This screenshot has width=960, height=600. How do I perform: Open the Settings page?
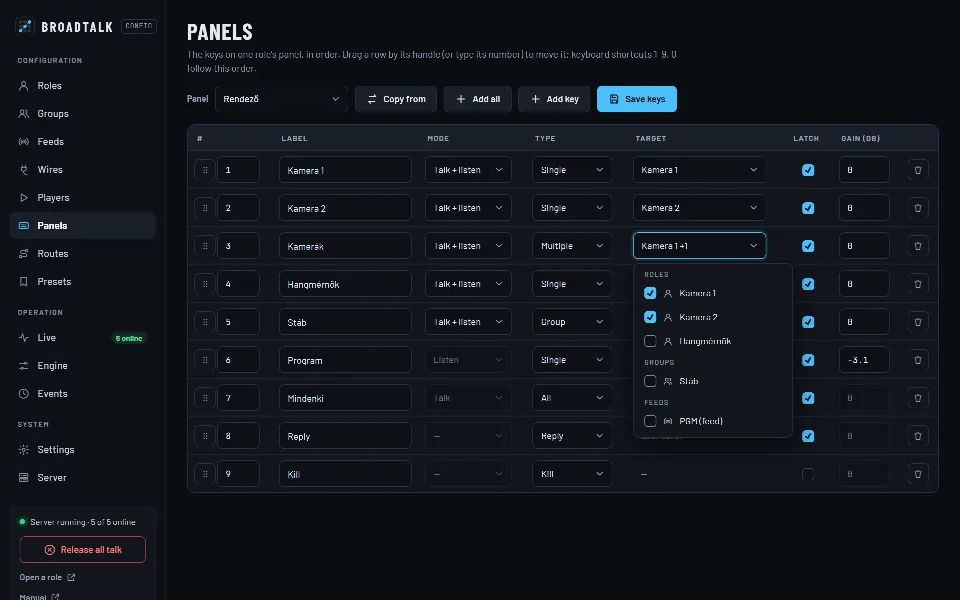pyautogui.click(x=83, y=450)
